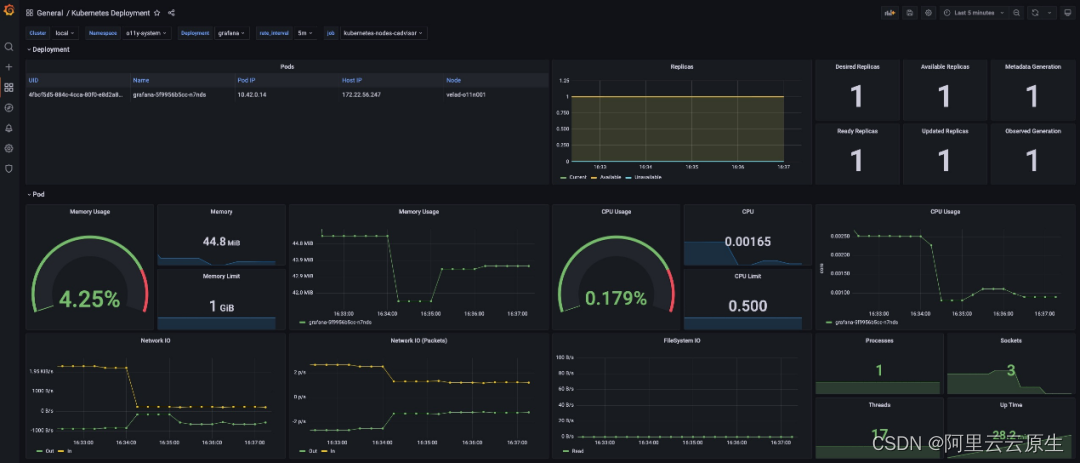Click Pod IP value 10.42.0.14
This screenshot has height=463, width=1080.
pyautogui.click(x=251, y=94)
